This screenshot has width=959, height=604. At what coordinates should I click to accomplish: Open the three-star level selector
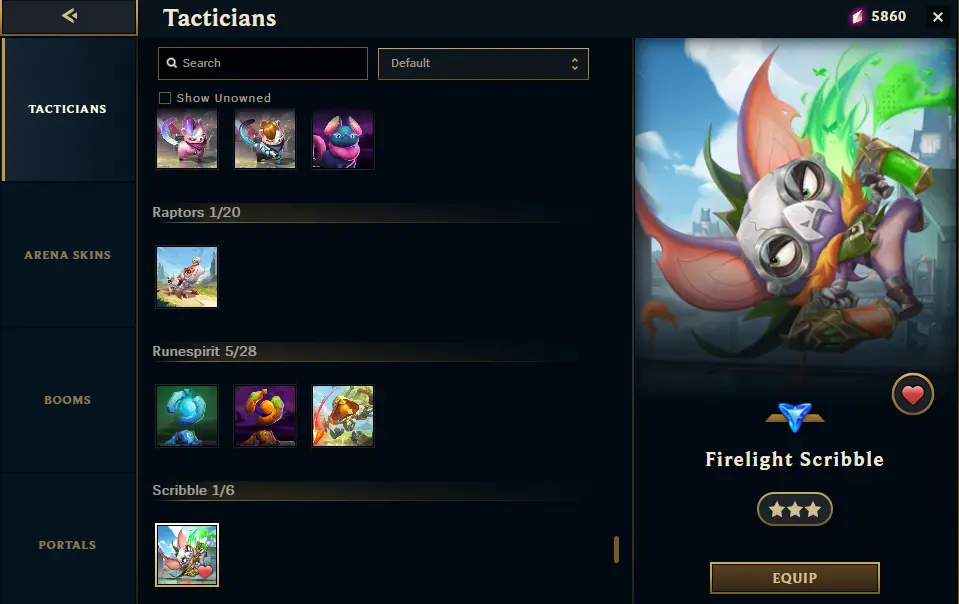pyautogui.click(x=794, y=509)
